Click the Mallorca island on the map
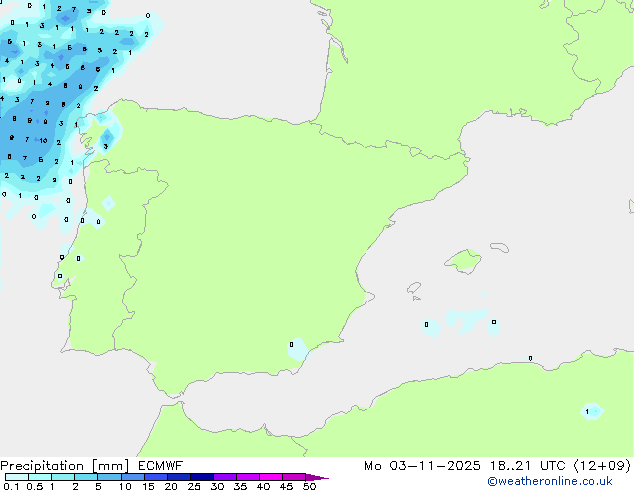This screenshot has height=490, width=634. pyautogui.click(x=463, y=261)
